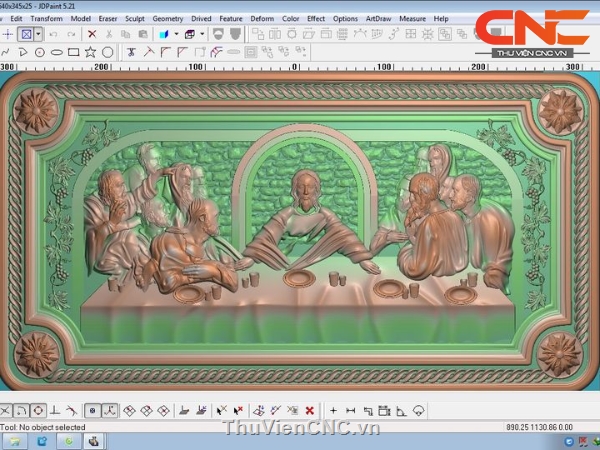Click the perpendicular snap icon

[55, 411]
